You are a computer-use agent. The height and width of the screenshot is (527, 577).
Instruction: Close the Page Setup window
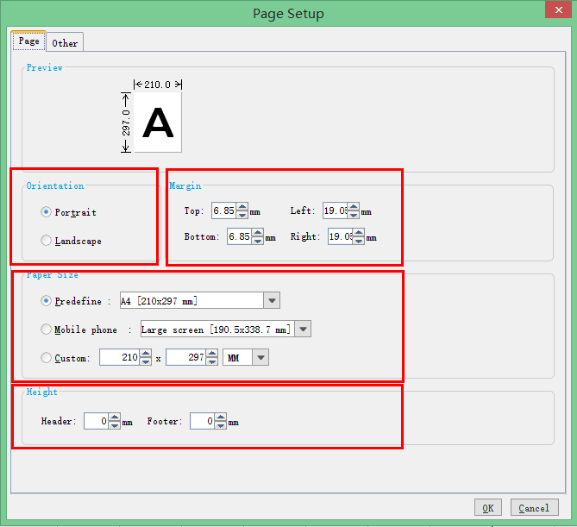point(558,10)
